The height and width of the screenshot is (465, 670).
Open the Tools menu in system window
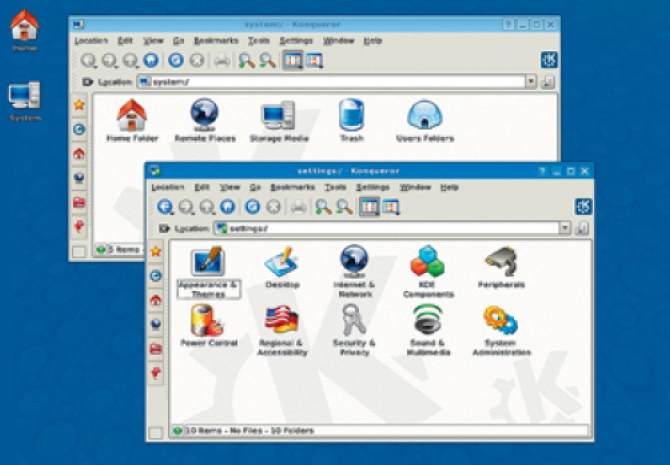259,41
